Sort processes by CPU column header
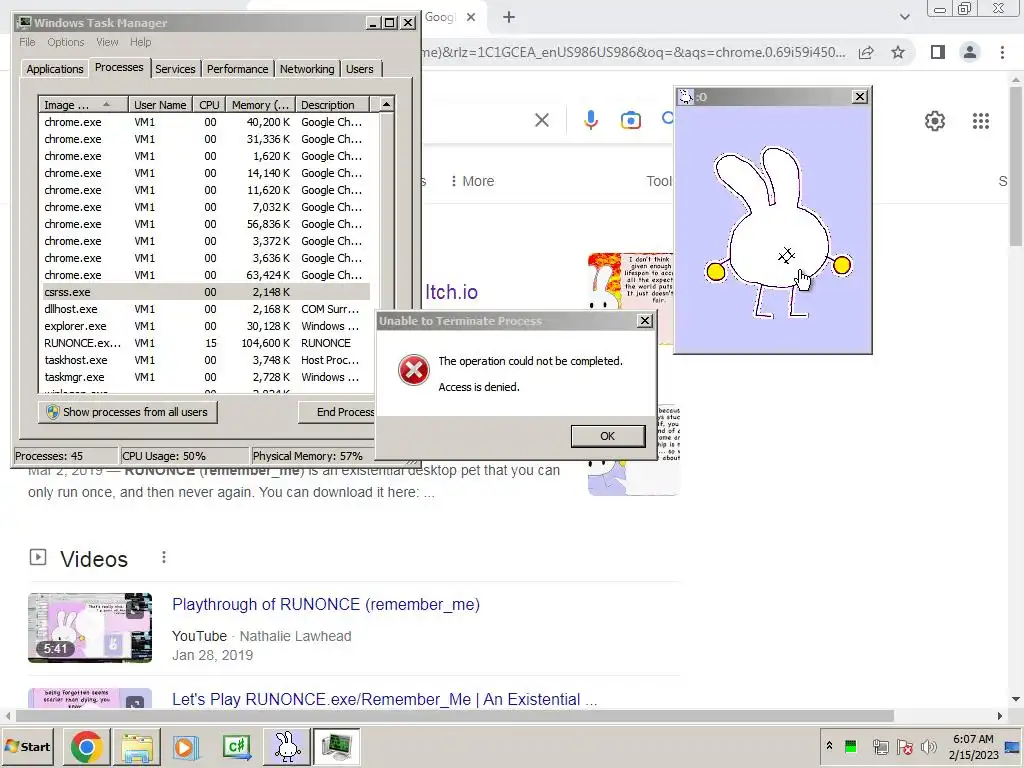 (x=209, y=104)
